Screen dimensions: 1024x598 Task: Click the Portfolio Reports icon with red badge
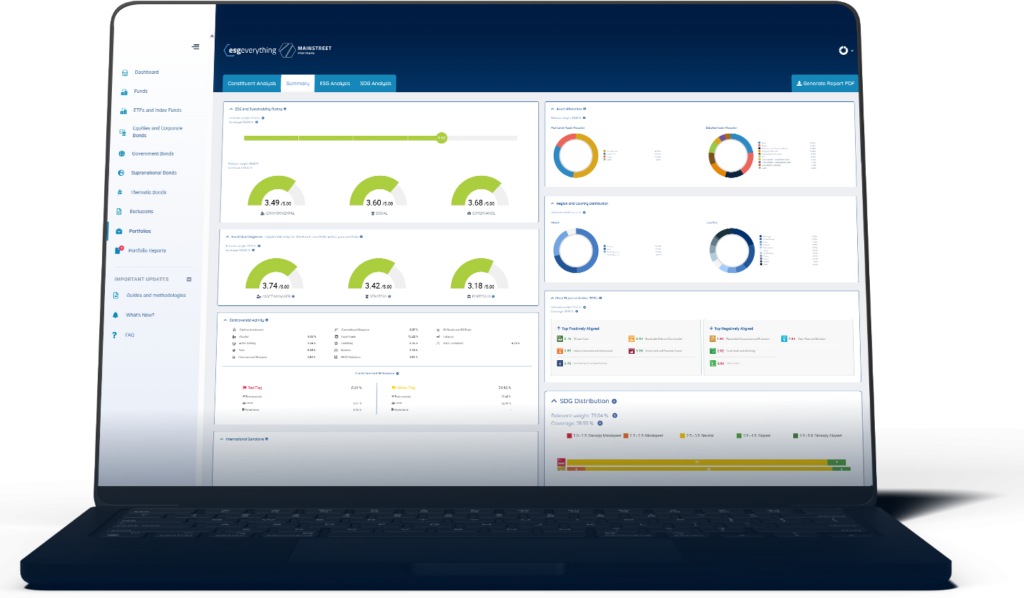[x=121, y=249]
